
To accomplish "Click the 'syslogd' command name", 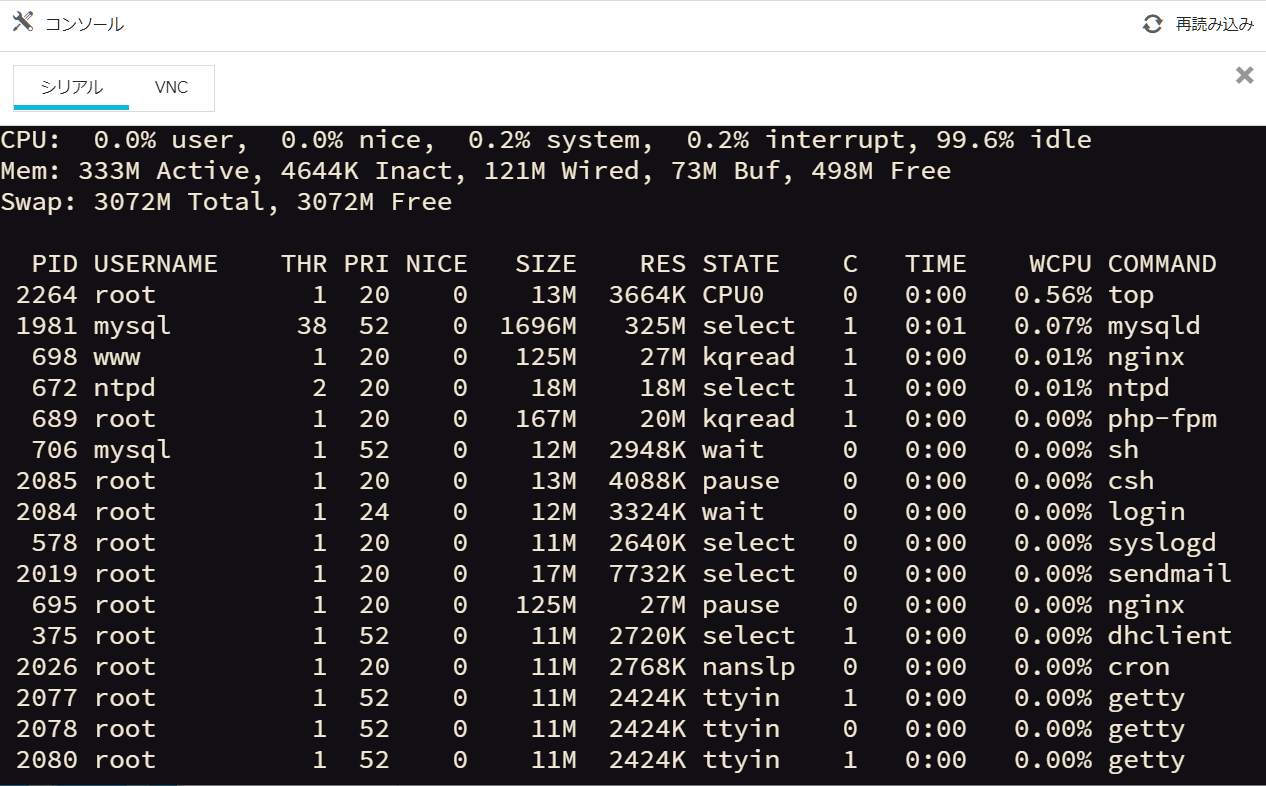I will [x=1162, y=543].
